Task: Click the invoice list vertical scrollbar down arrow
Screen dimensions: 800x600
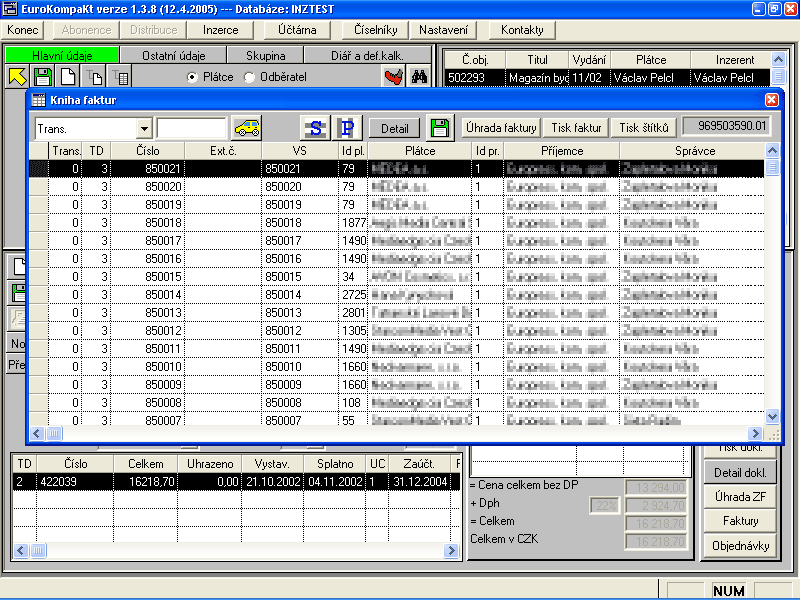Action: 772,417
